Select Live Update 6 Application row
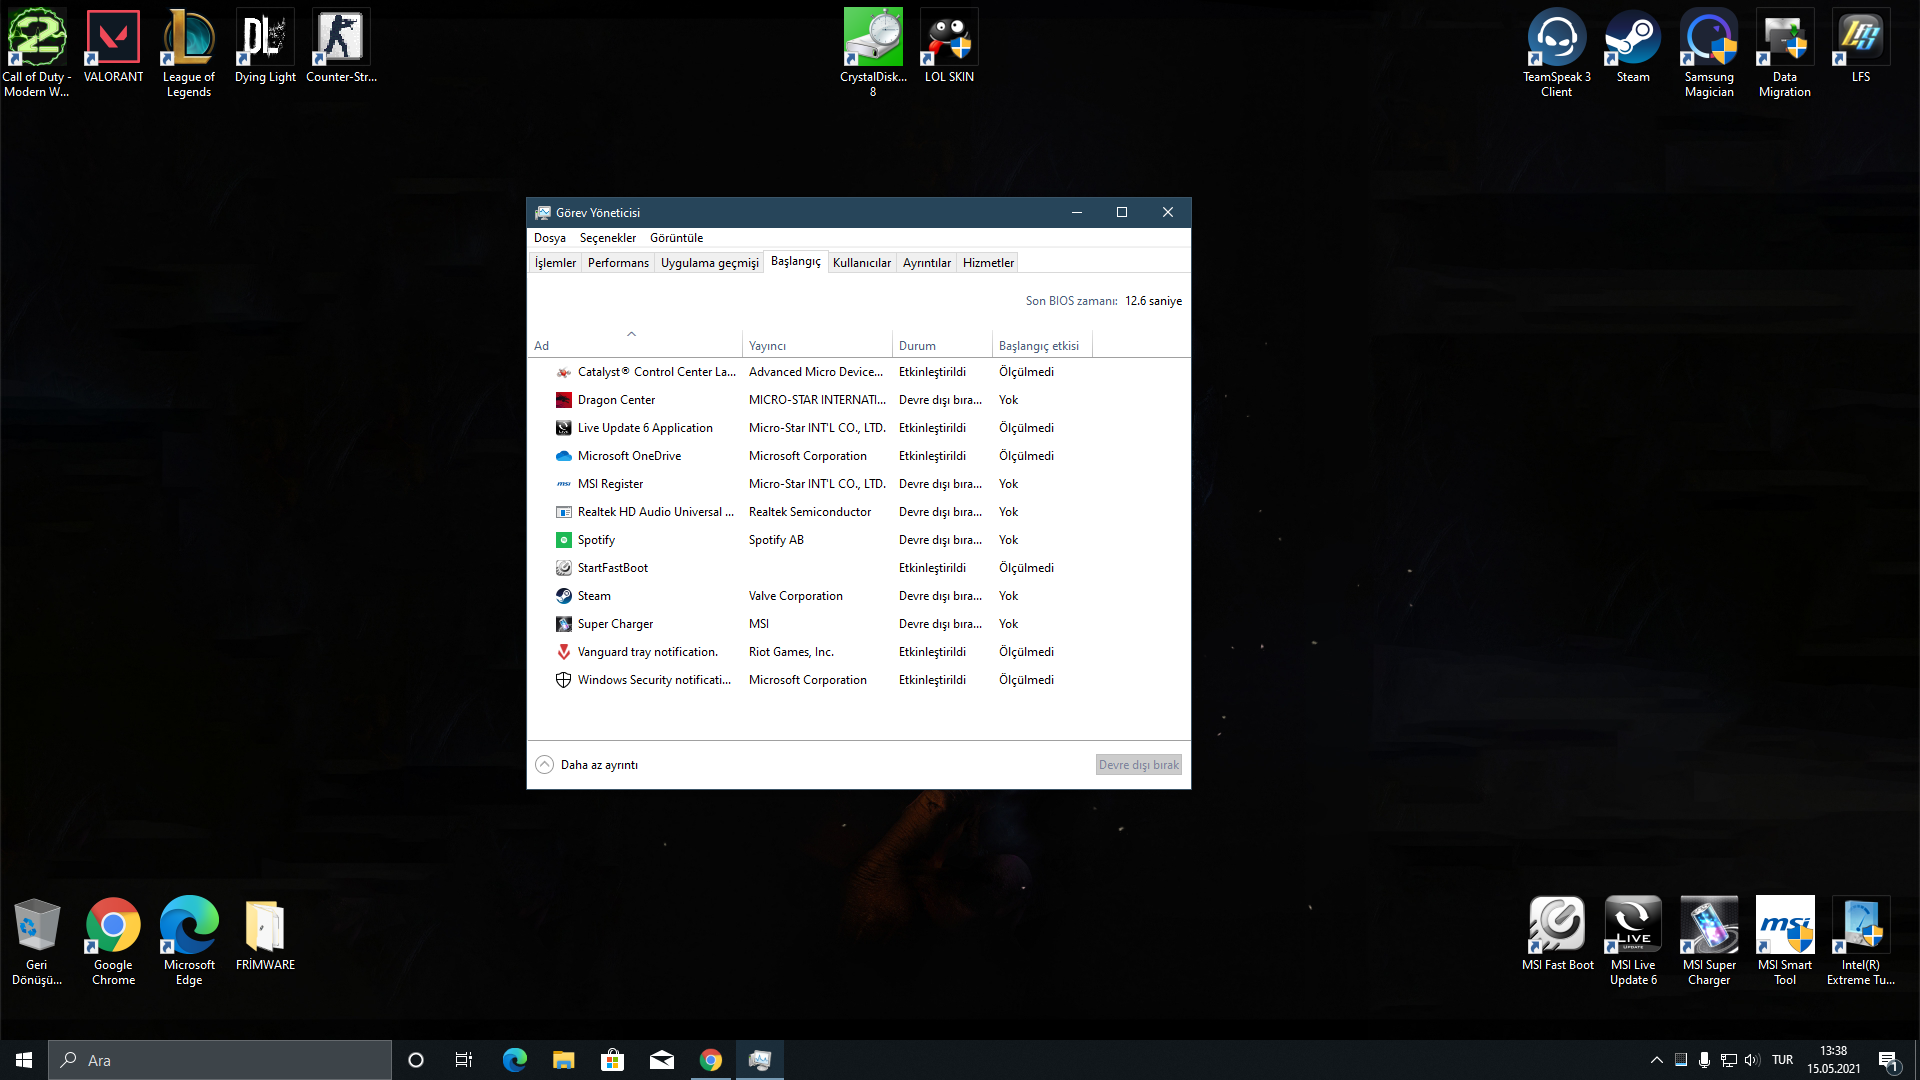 click(858, 428)
